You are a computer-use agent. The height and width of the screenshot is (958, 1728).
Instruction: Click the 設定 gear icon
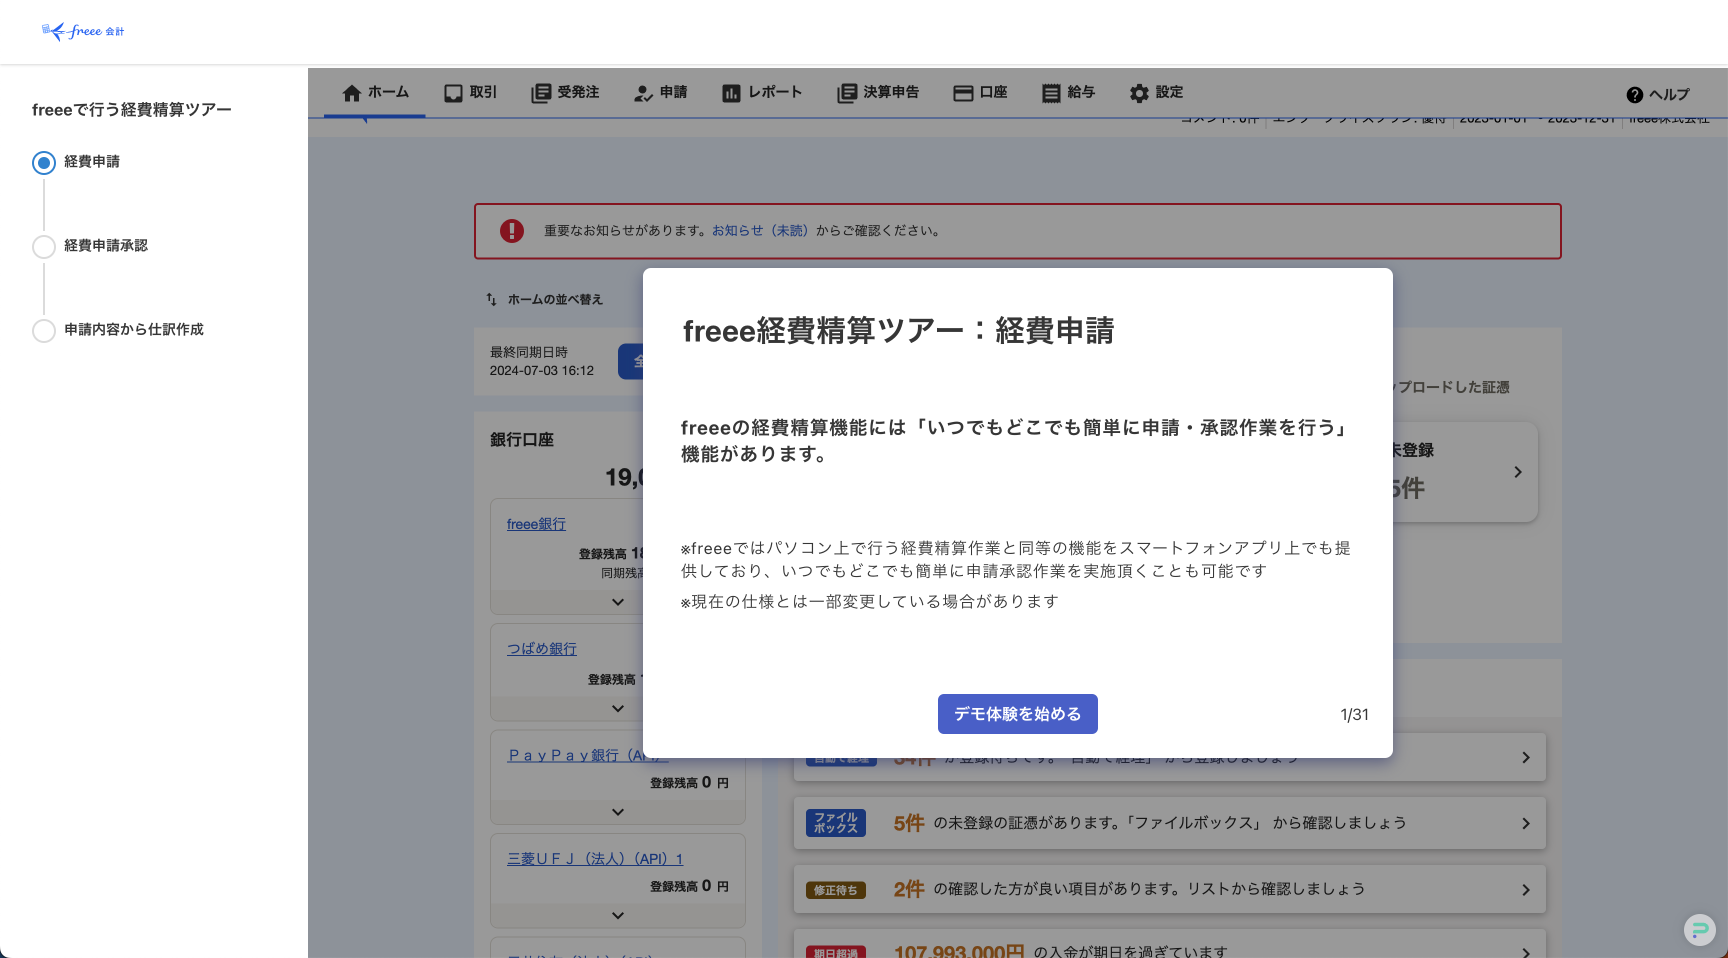[x=1139, y=93]
